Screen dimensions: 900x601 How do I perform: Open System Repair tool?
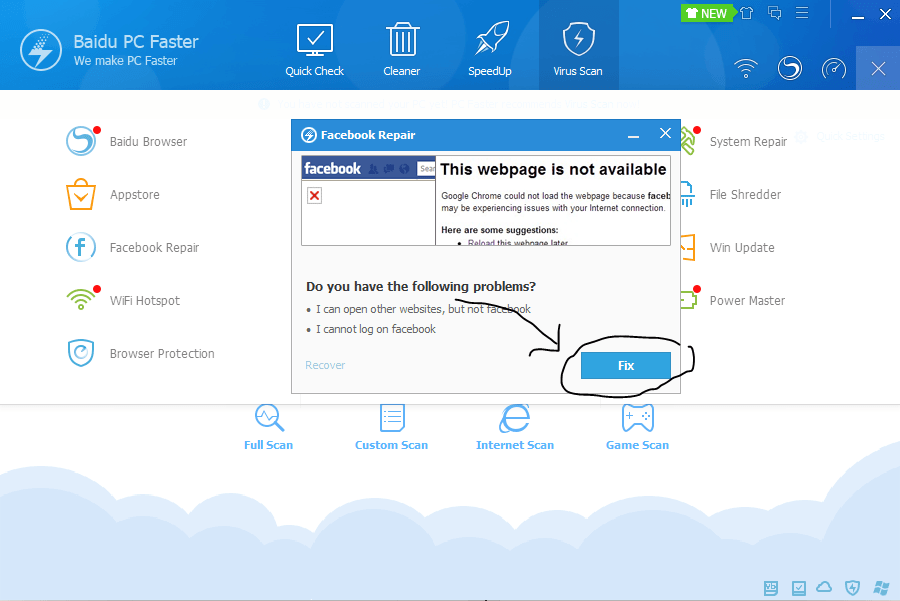748,142
